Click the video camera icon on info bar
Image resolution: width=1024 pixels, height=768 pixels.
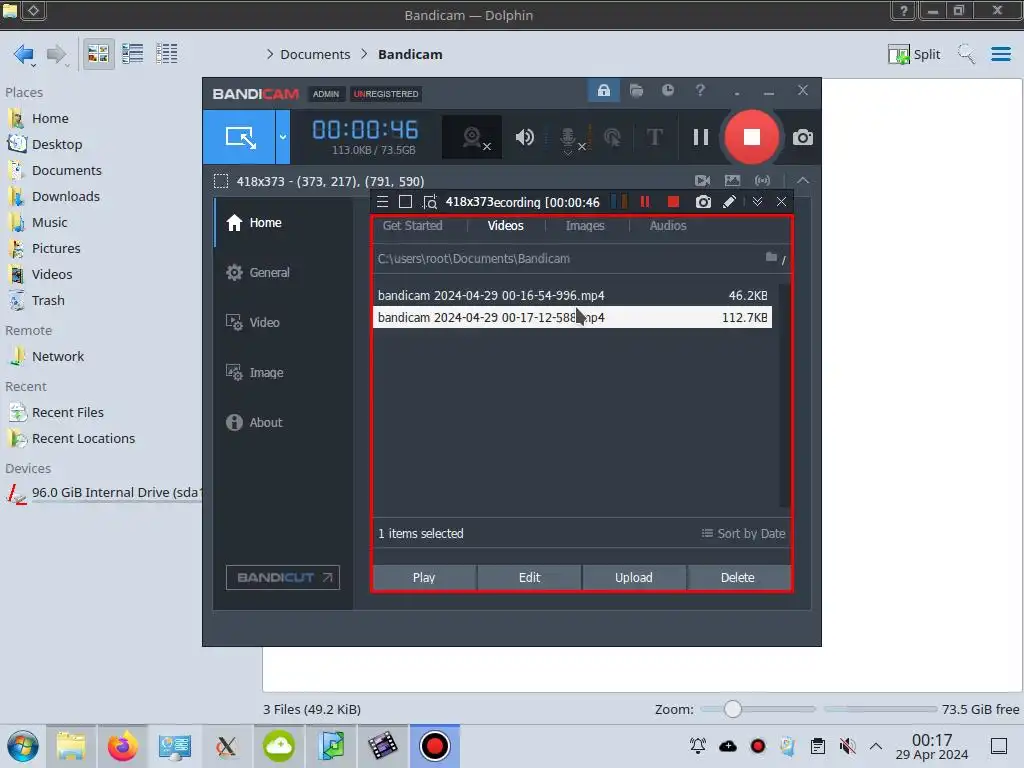[703, 181]
